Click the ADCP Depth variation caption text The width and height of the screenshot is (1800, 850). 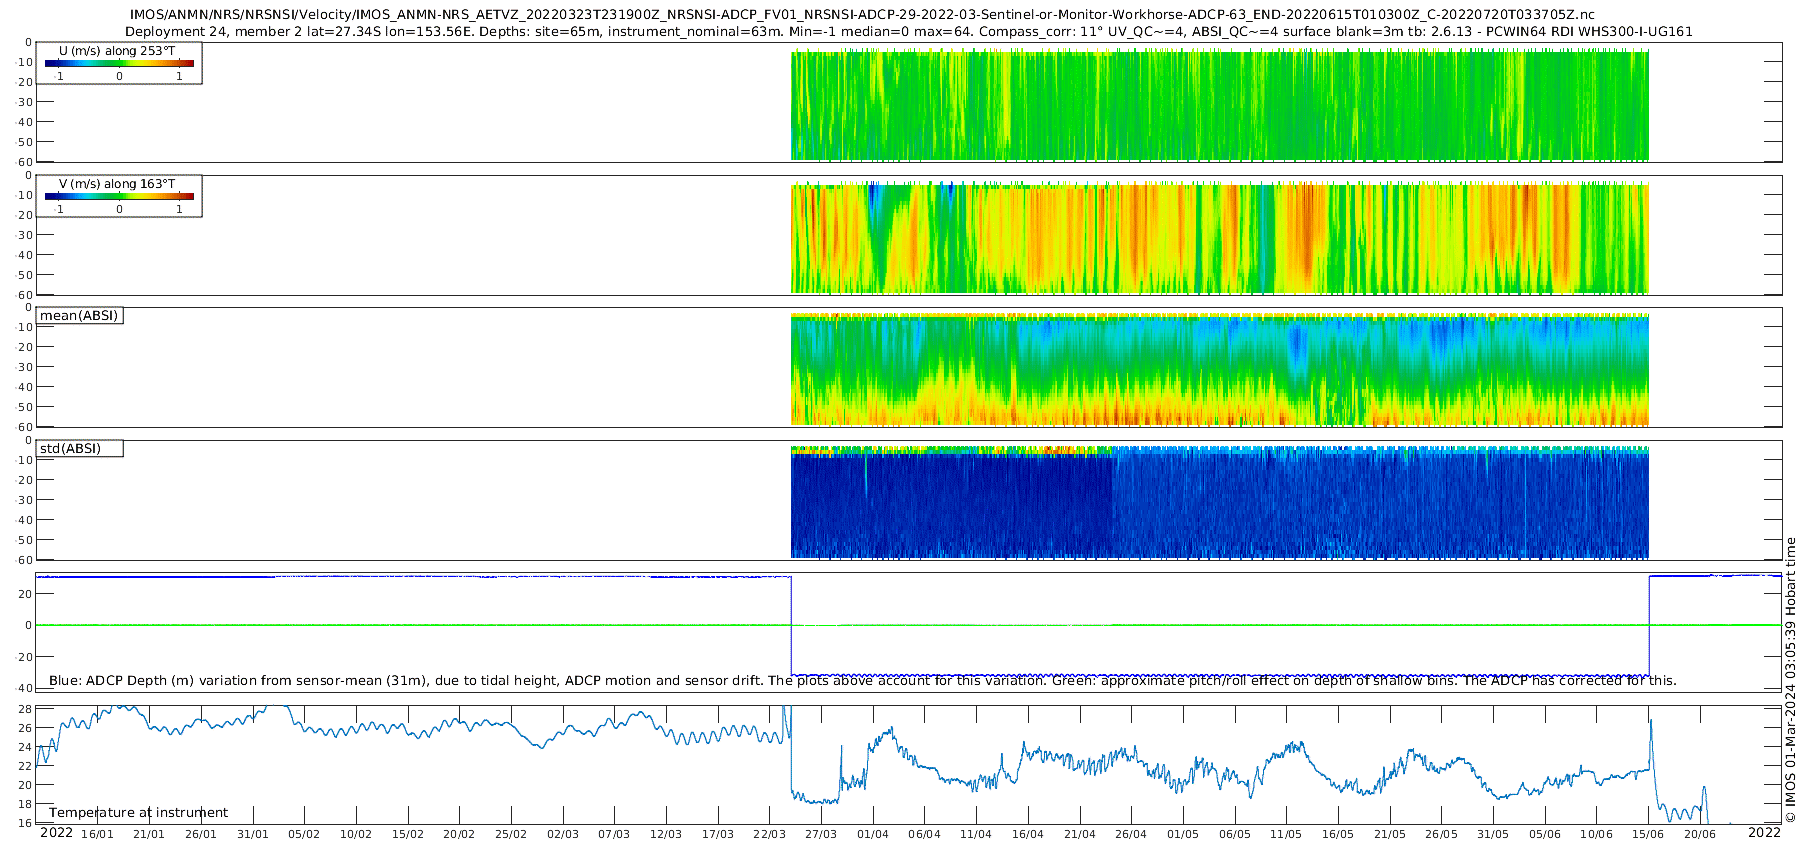click(x=862, y=681)
